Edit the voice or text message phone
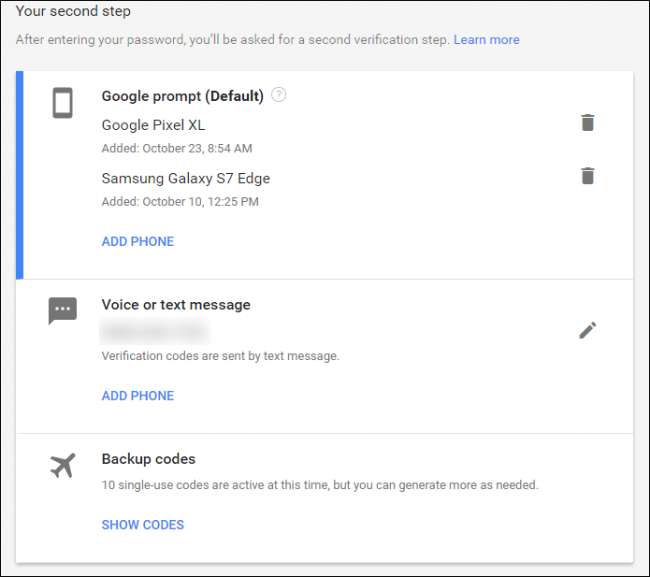The height and width of the screenshot is (577, 650). coord(588,330)
